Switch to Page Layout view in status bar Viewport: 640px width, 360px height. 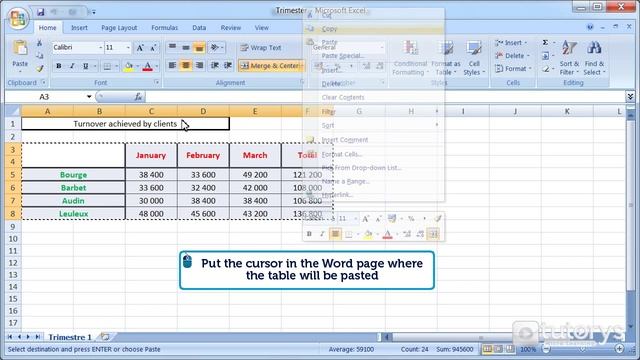coord(499,349)
